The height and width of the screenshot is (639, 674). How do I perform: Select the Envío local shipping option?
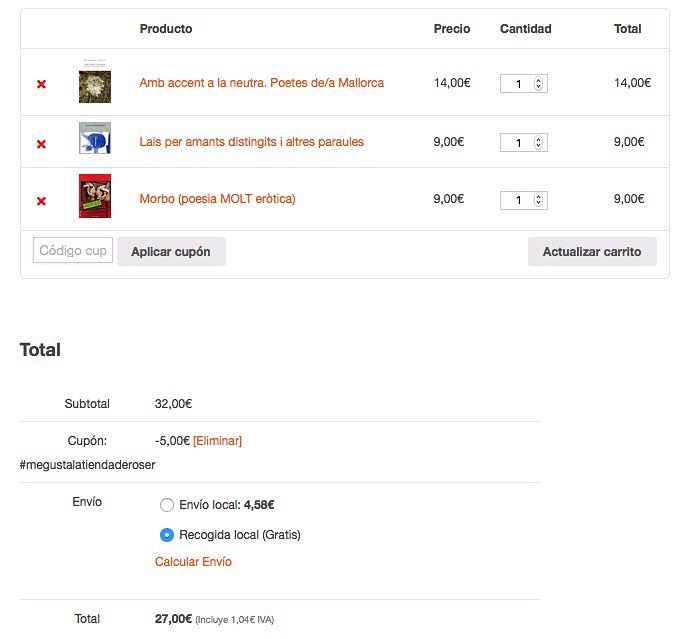coord(167,505)
